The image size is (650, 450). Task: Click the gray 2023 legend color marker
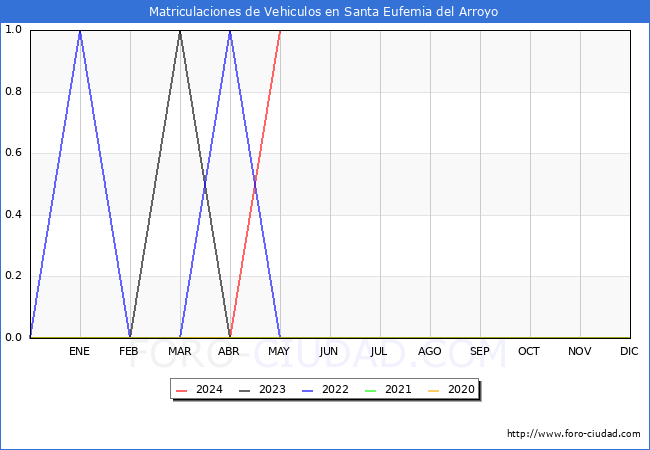point(245,391)
